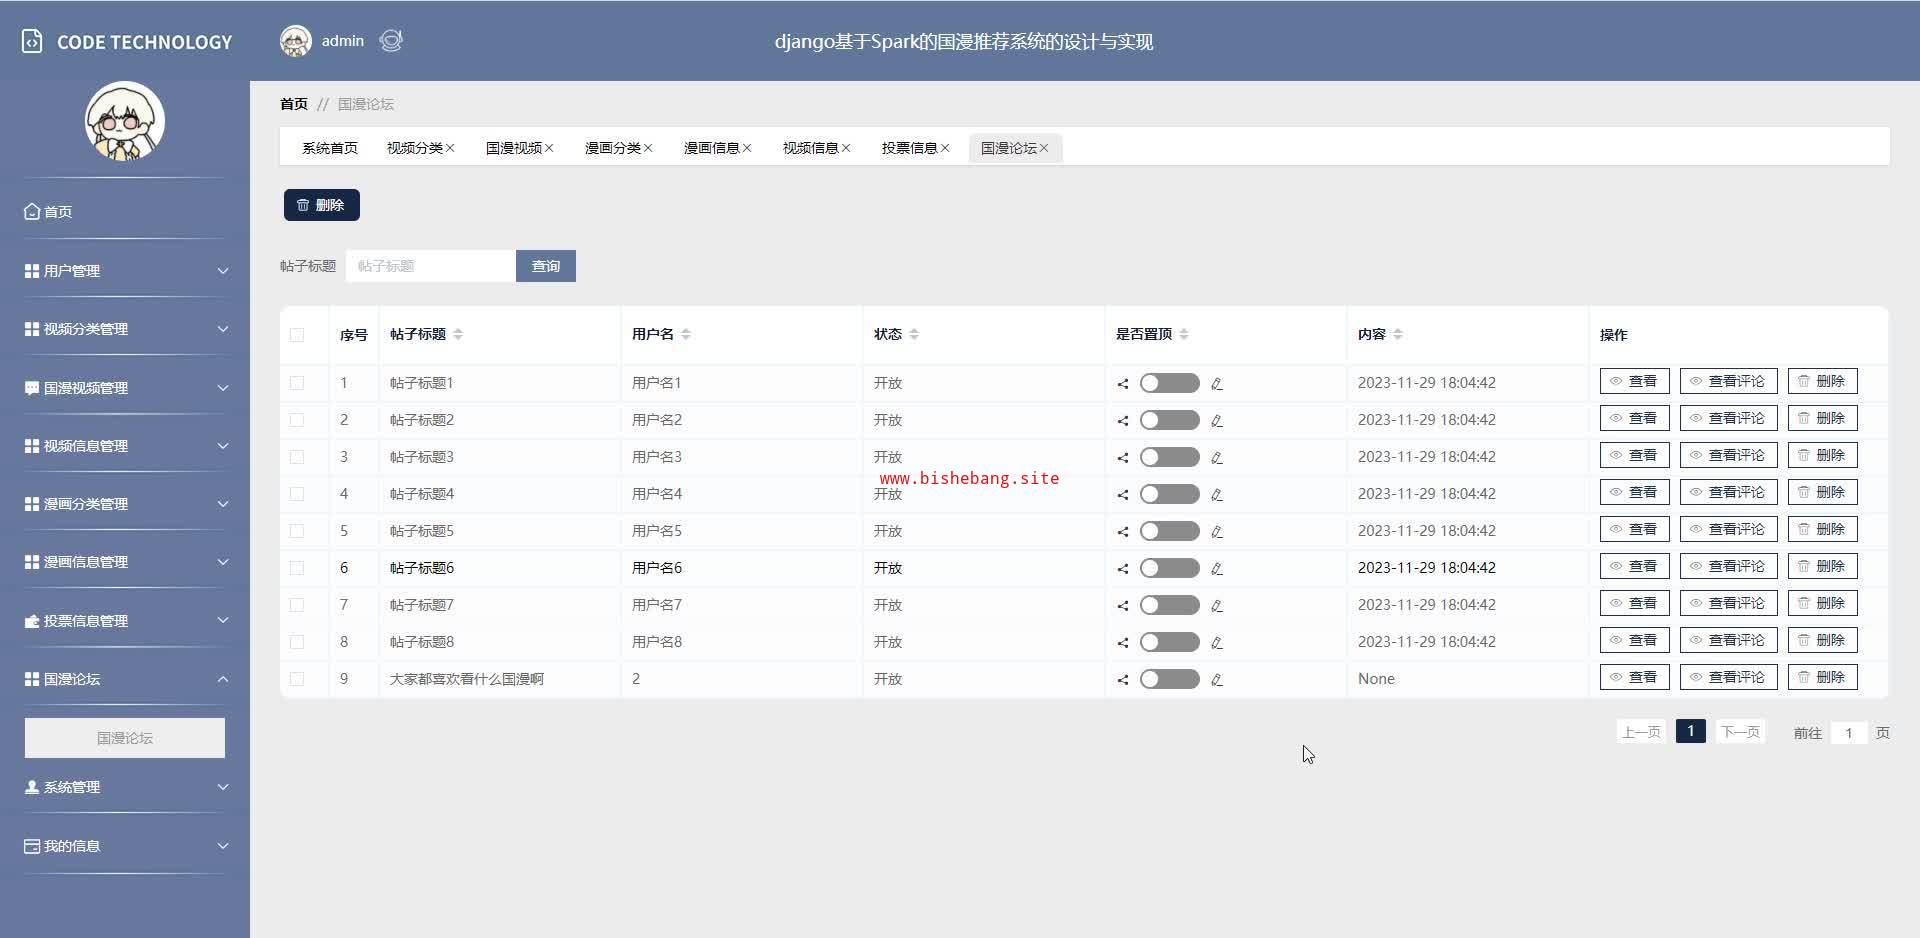The height and width of the screenshot is (938, 1920).
Task: Click the sort arrows on 用户名 column
Action: click(x=686, y=334)
